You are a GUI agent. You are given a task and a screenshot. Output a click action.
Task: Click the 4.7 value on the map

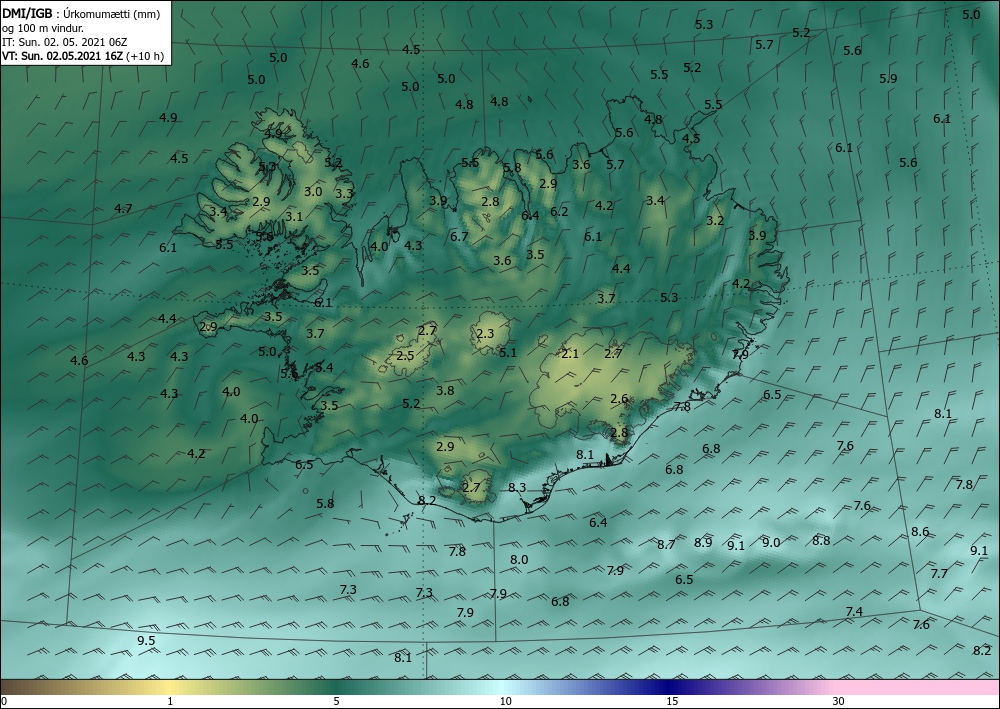tap(123, 208)
